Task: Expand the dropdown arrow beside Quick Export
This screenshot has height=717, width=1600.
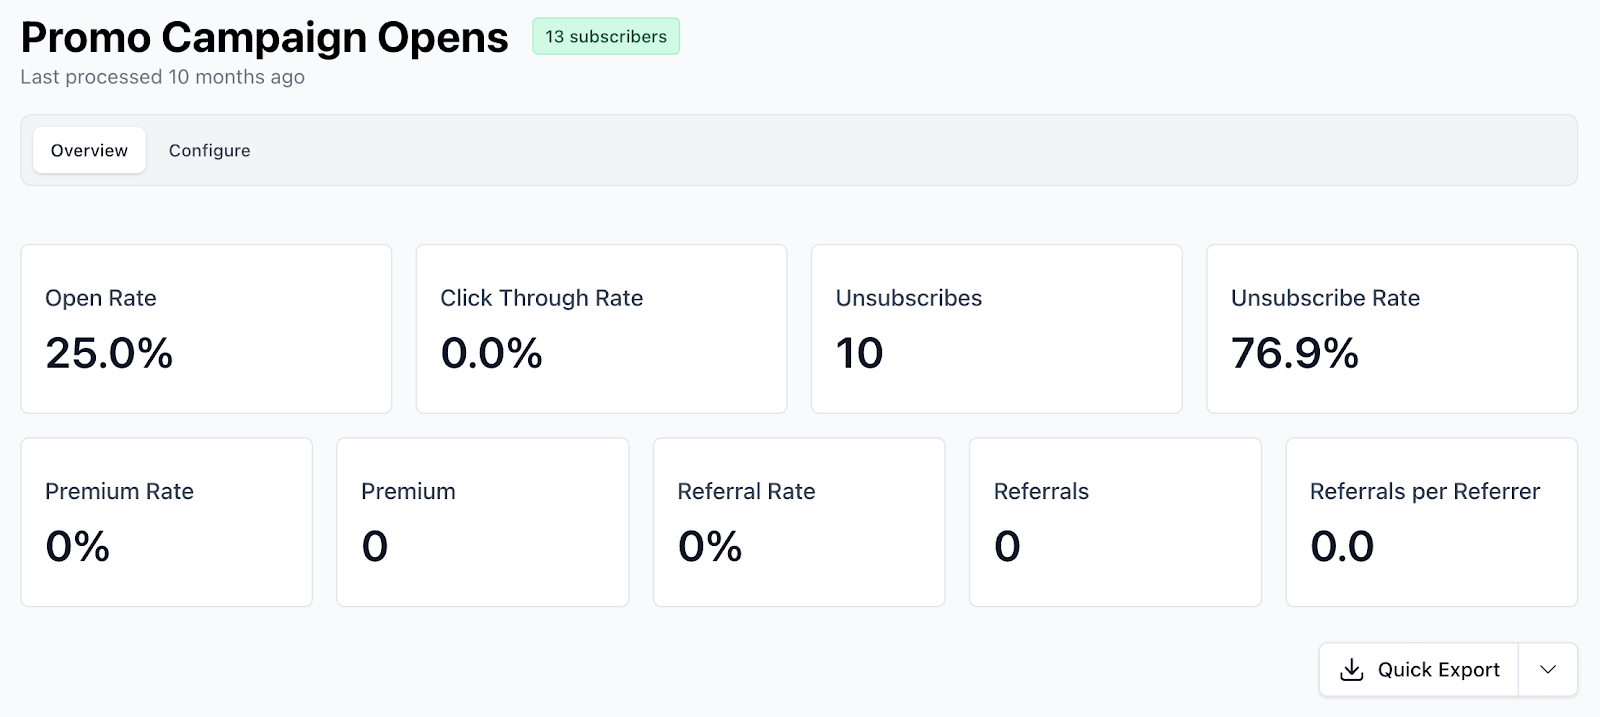Action: pos(1547,670)
